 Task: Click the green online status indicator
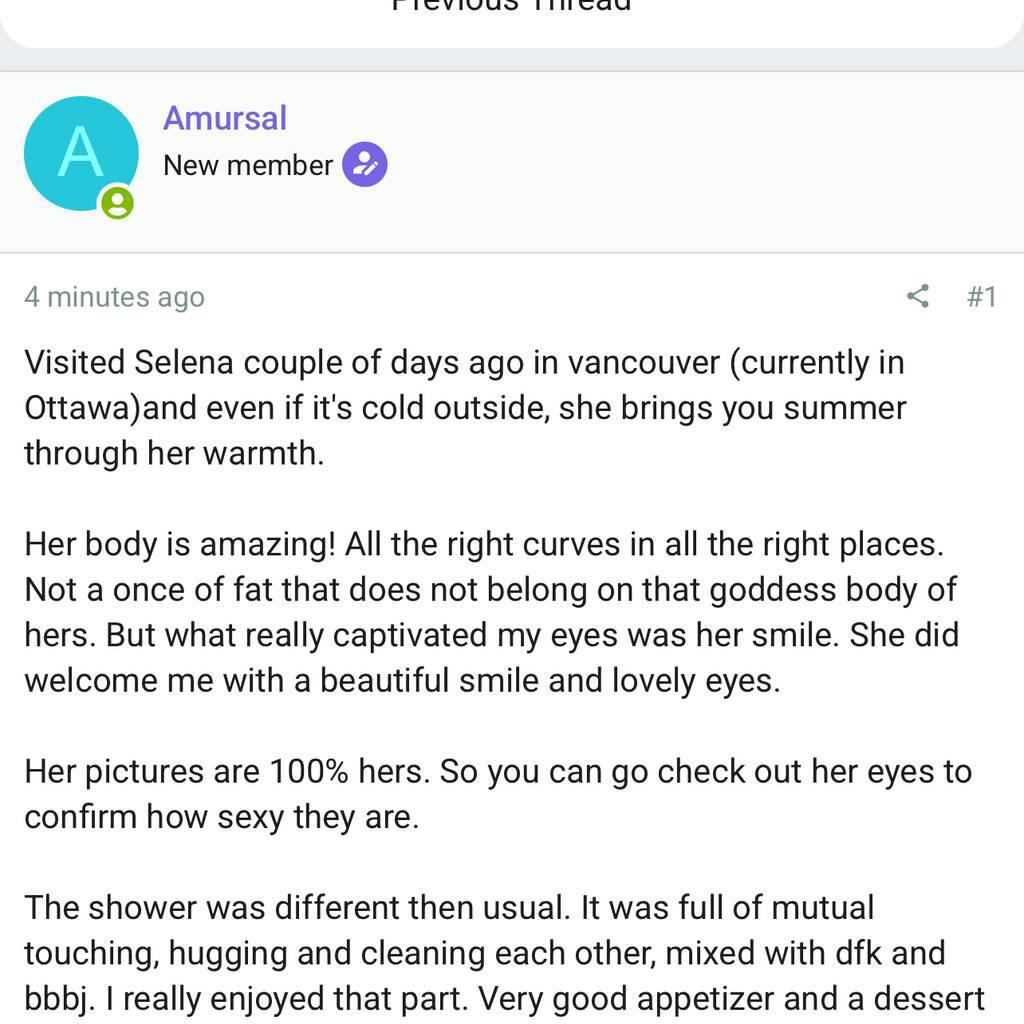coord(117,202)
